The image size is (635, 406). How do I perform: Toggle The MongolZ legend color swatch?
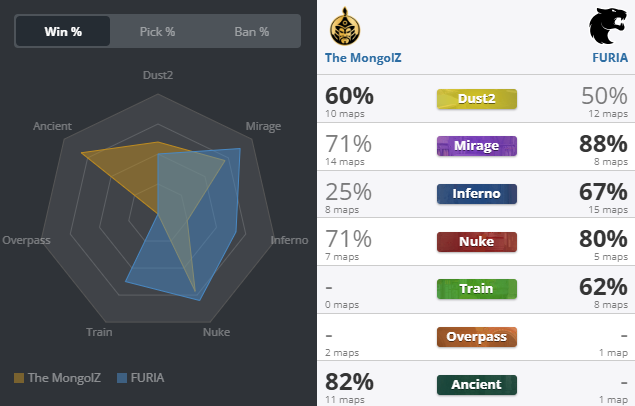[19, 378]
